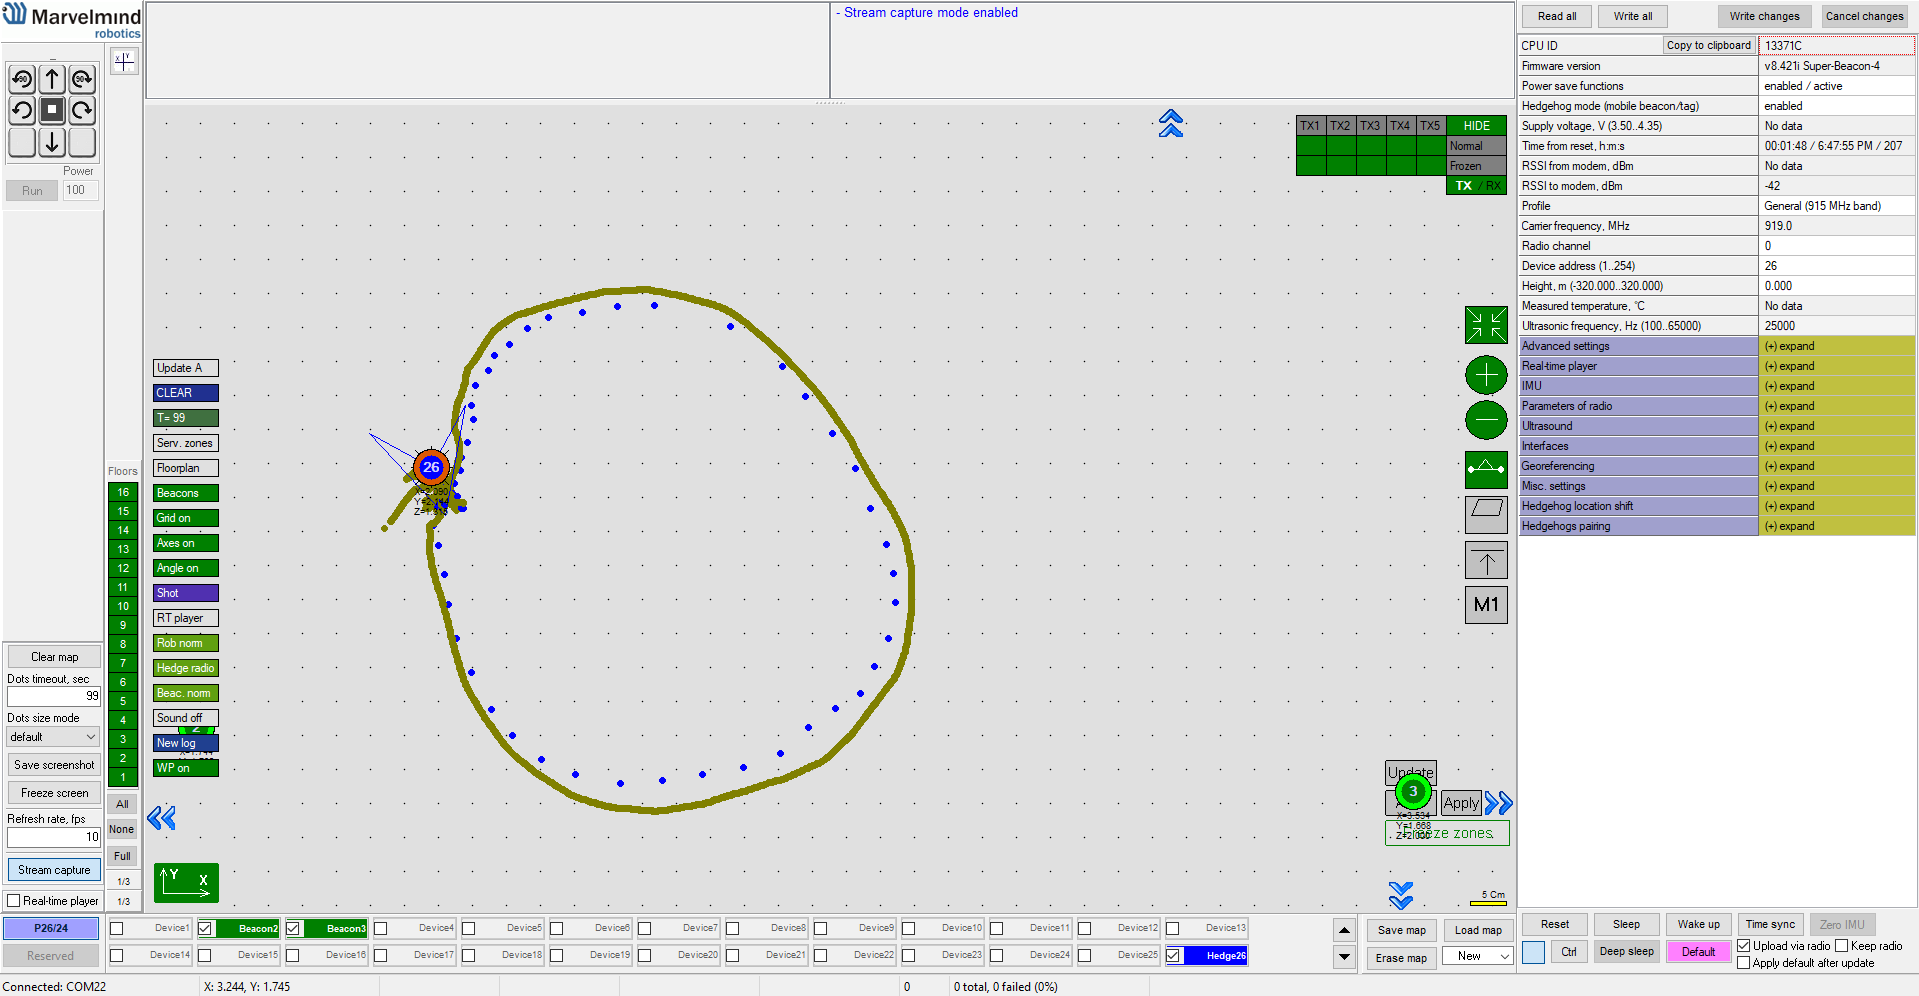
Task: Click the Write all button
Action: click(1633, 16)
